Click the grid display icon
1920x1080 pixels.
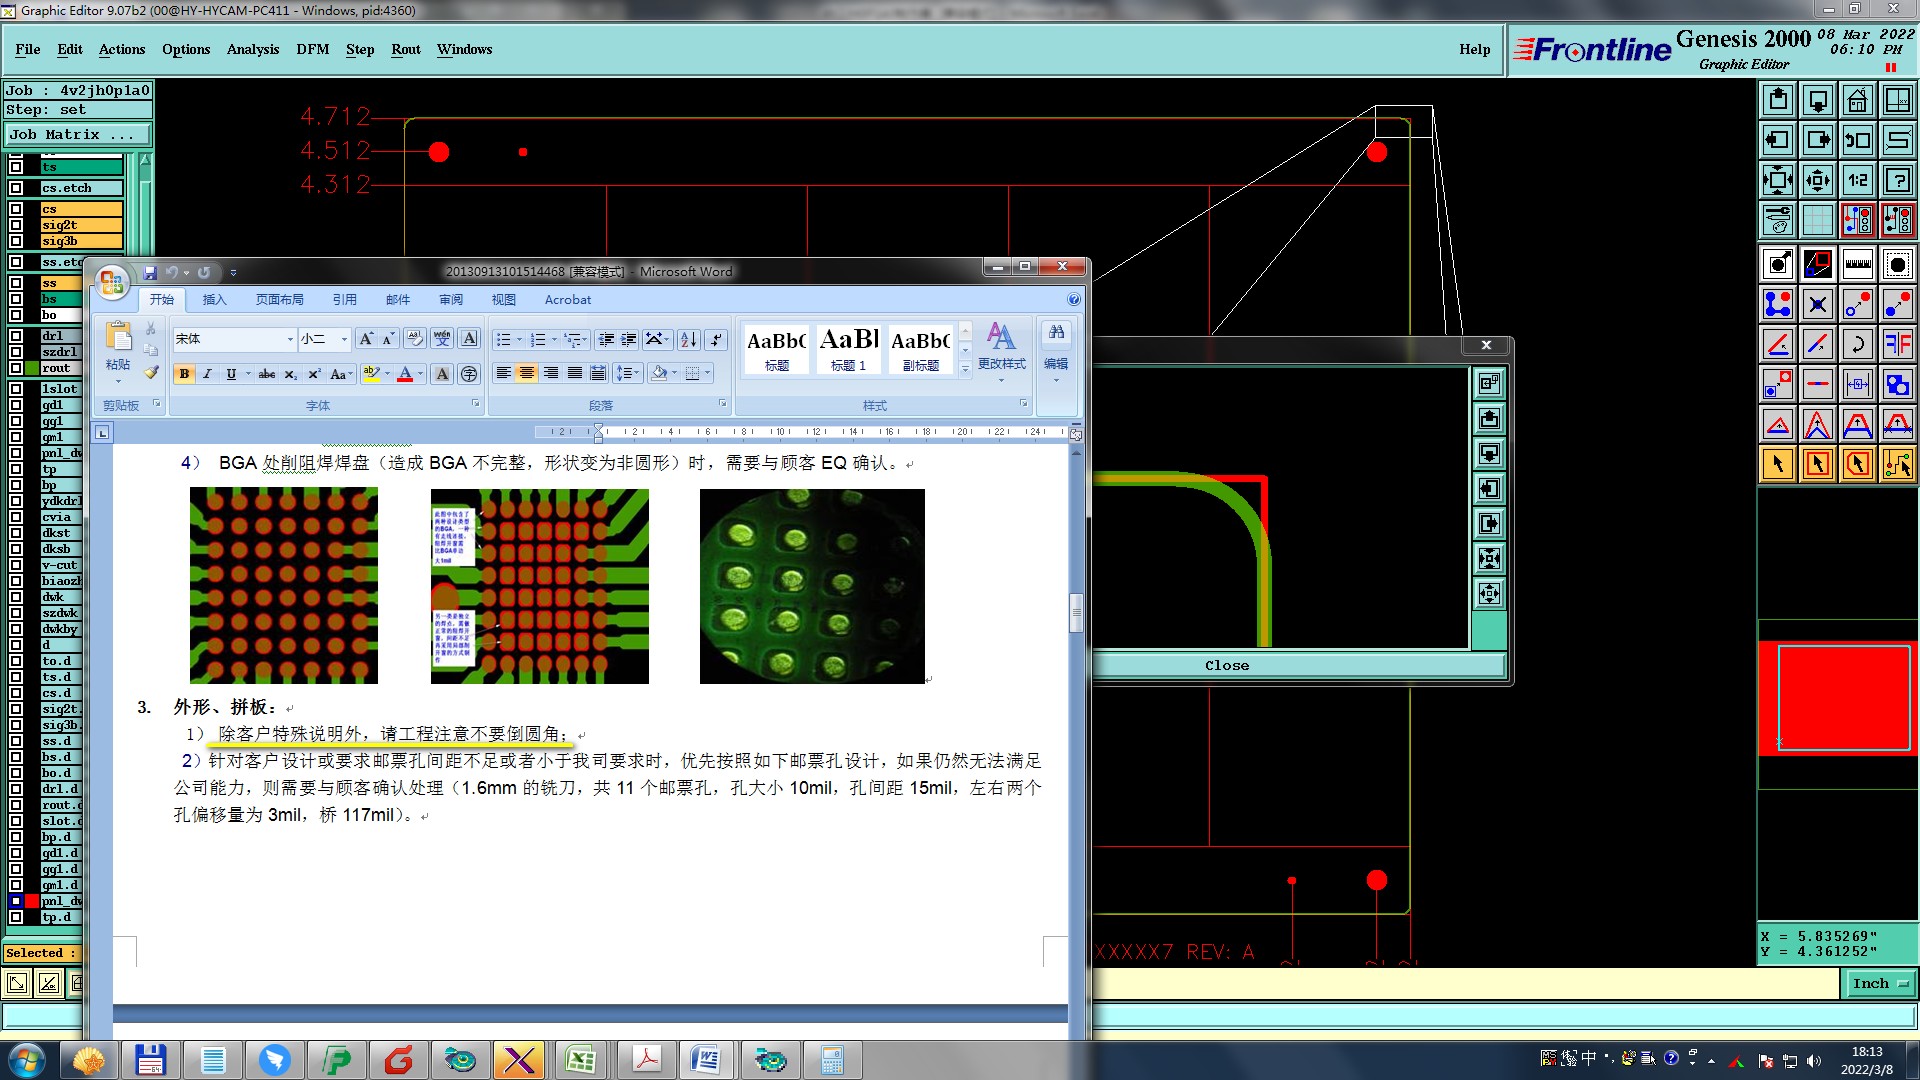(x=1817, y=220)
